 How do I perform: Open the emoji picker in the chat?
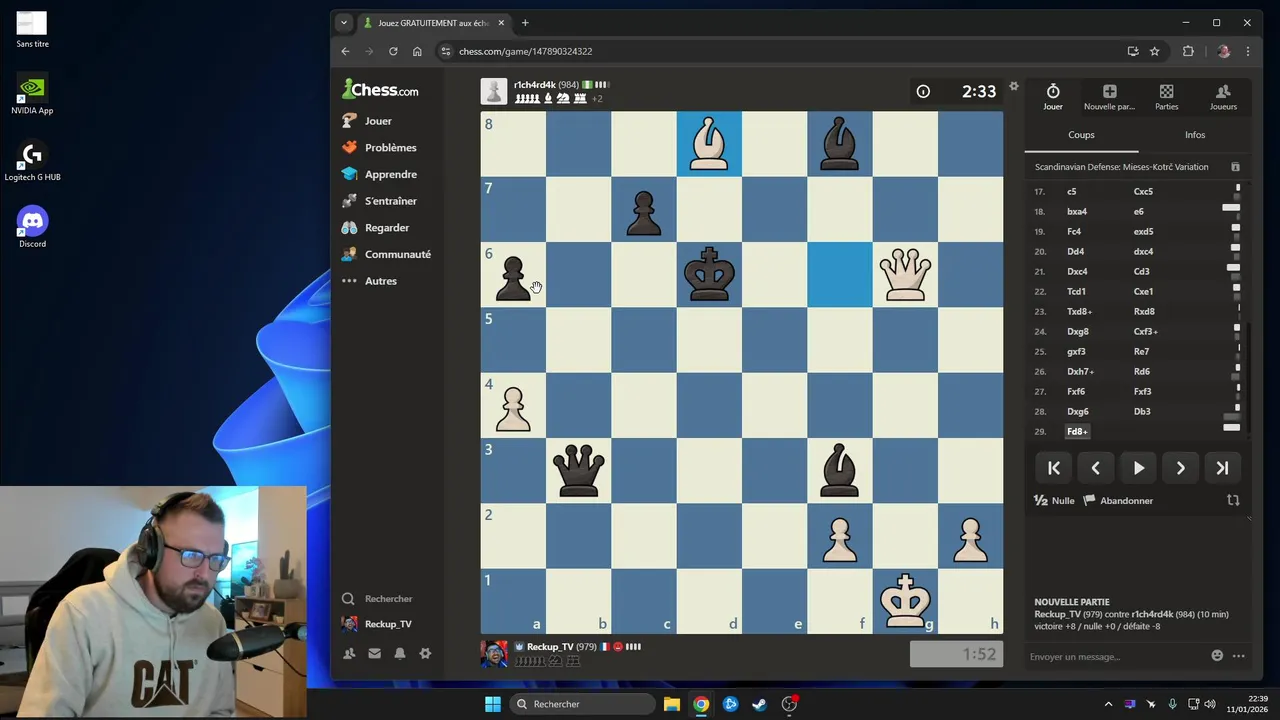[x=1217, y=656]
